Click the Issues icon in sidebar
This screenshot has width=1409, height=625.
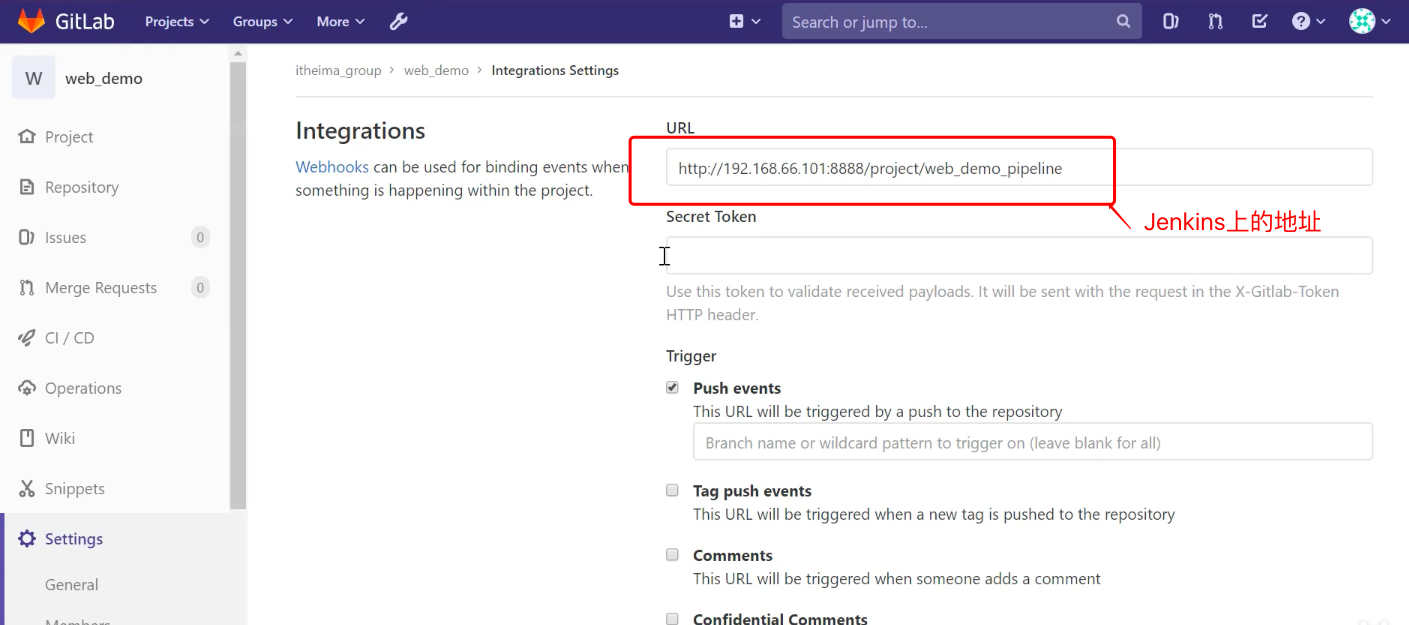pyautogui.click(x=27, y=237)
